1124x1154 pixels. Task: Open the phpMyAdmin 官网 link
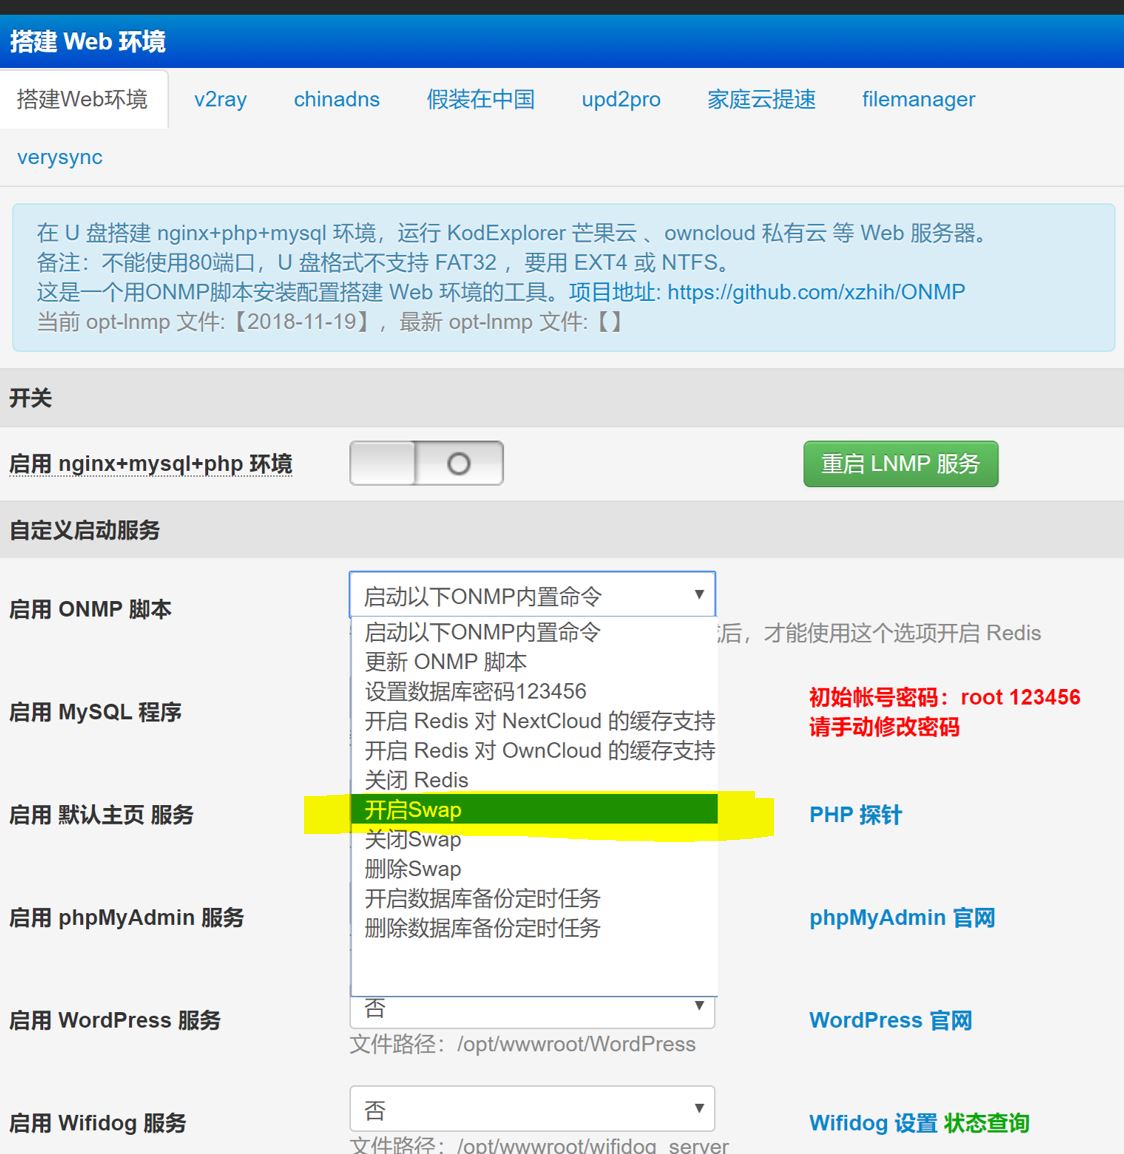[x=902, y=918]
